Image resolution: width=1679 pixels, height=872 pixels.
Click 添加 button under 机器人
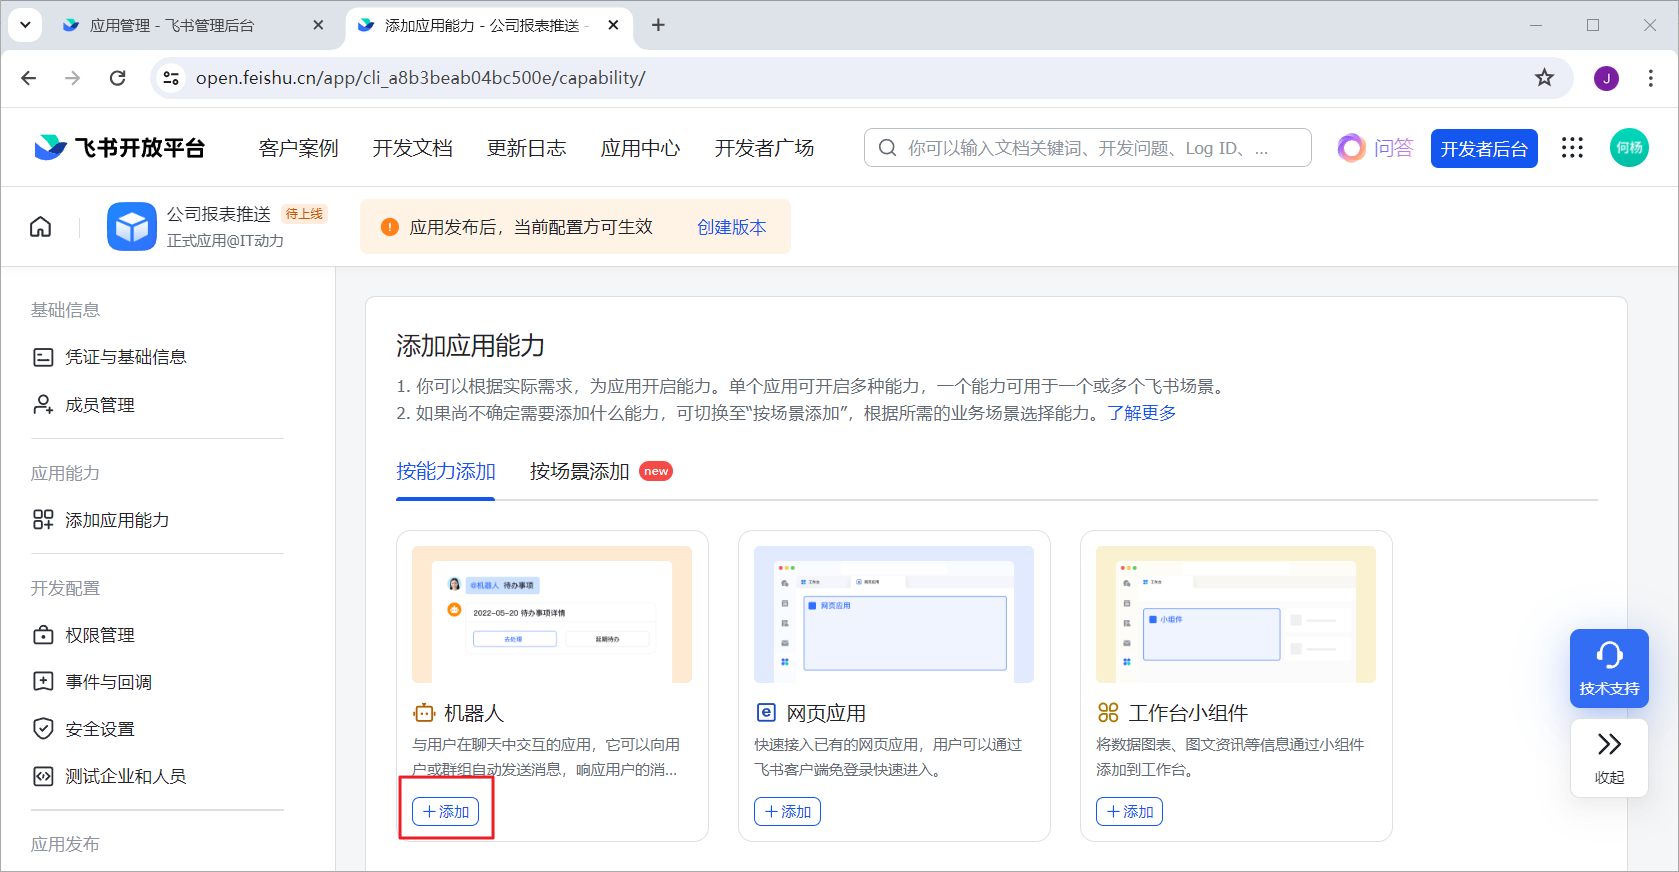click(x=446, y=811)
